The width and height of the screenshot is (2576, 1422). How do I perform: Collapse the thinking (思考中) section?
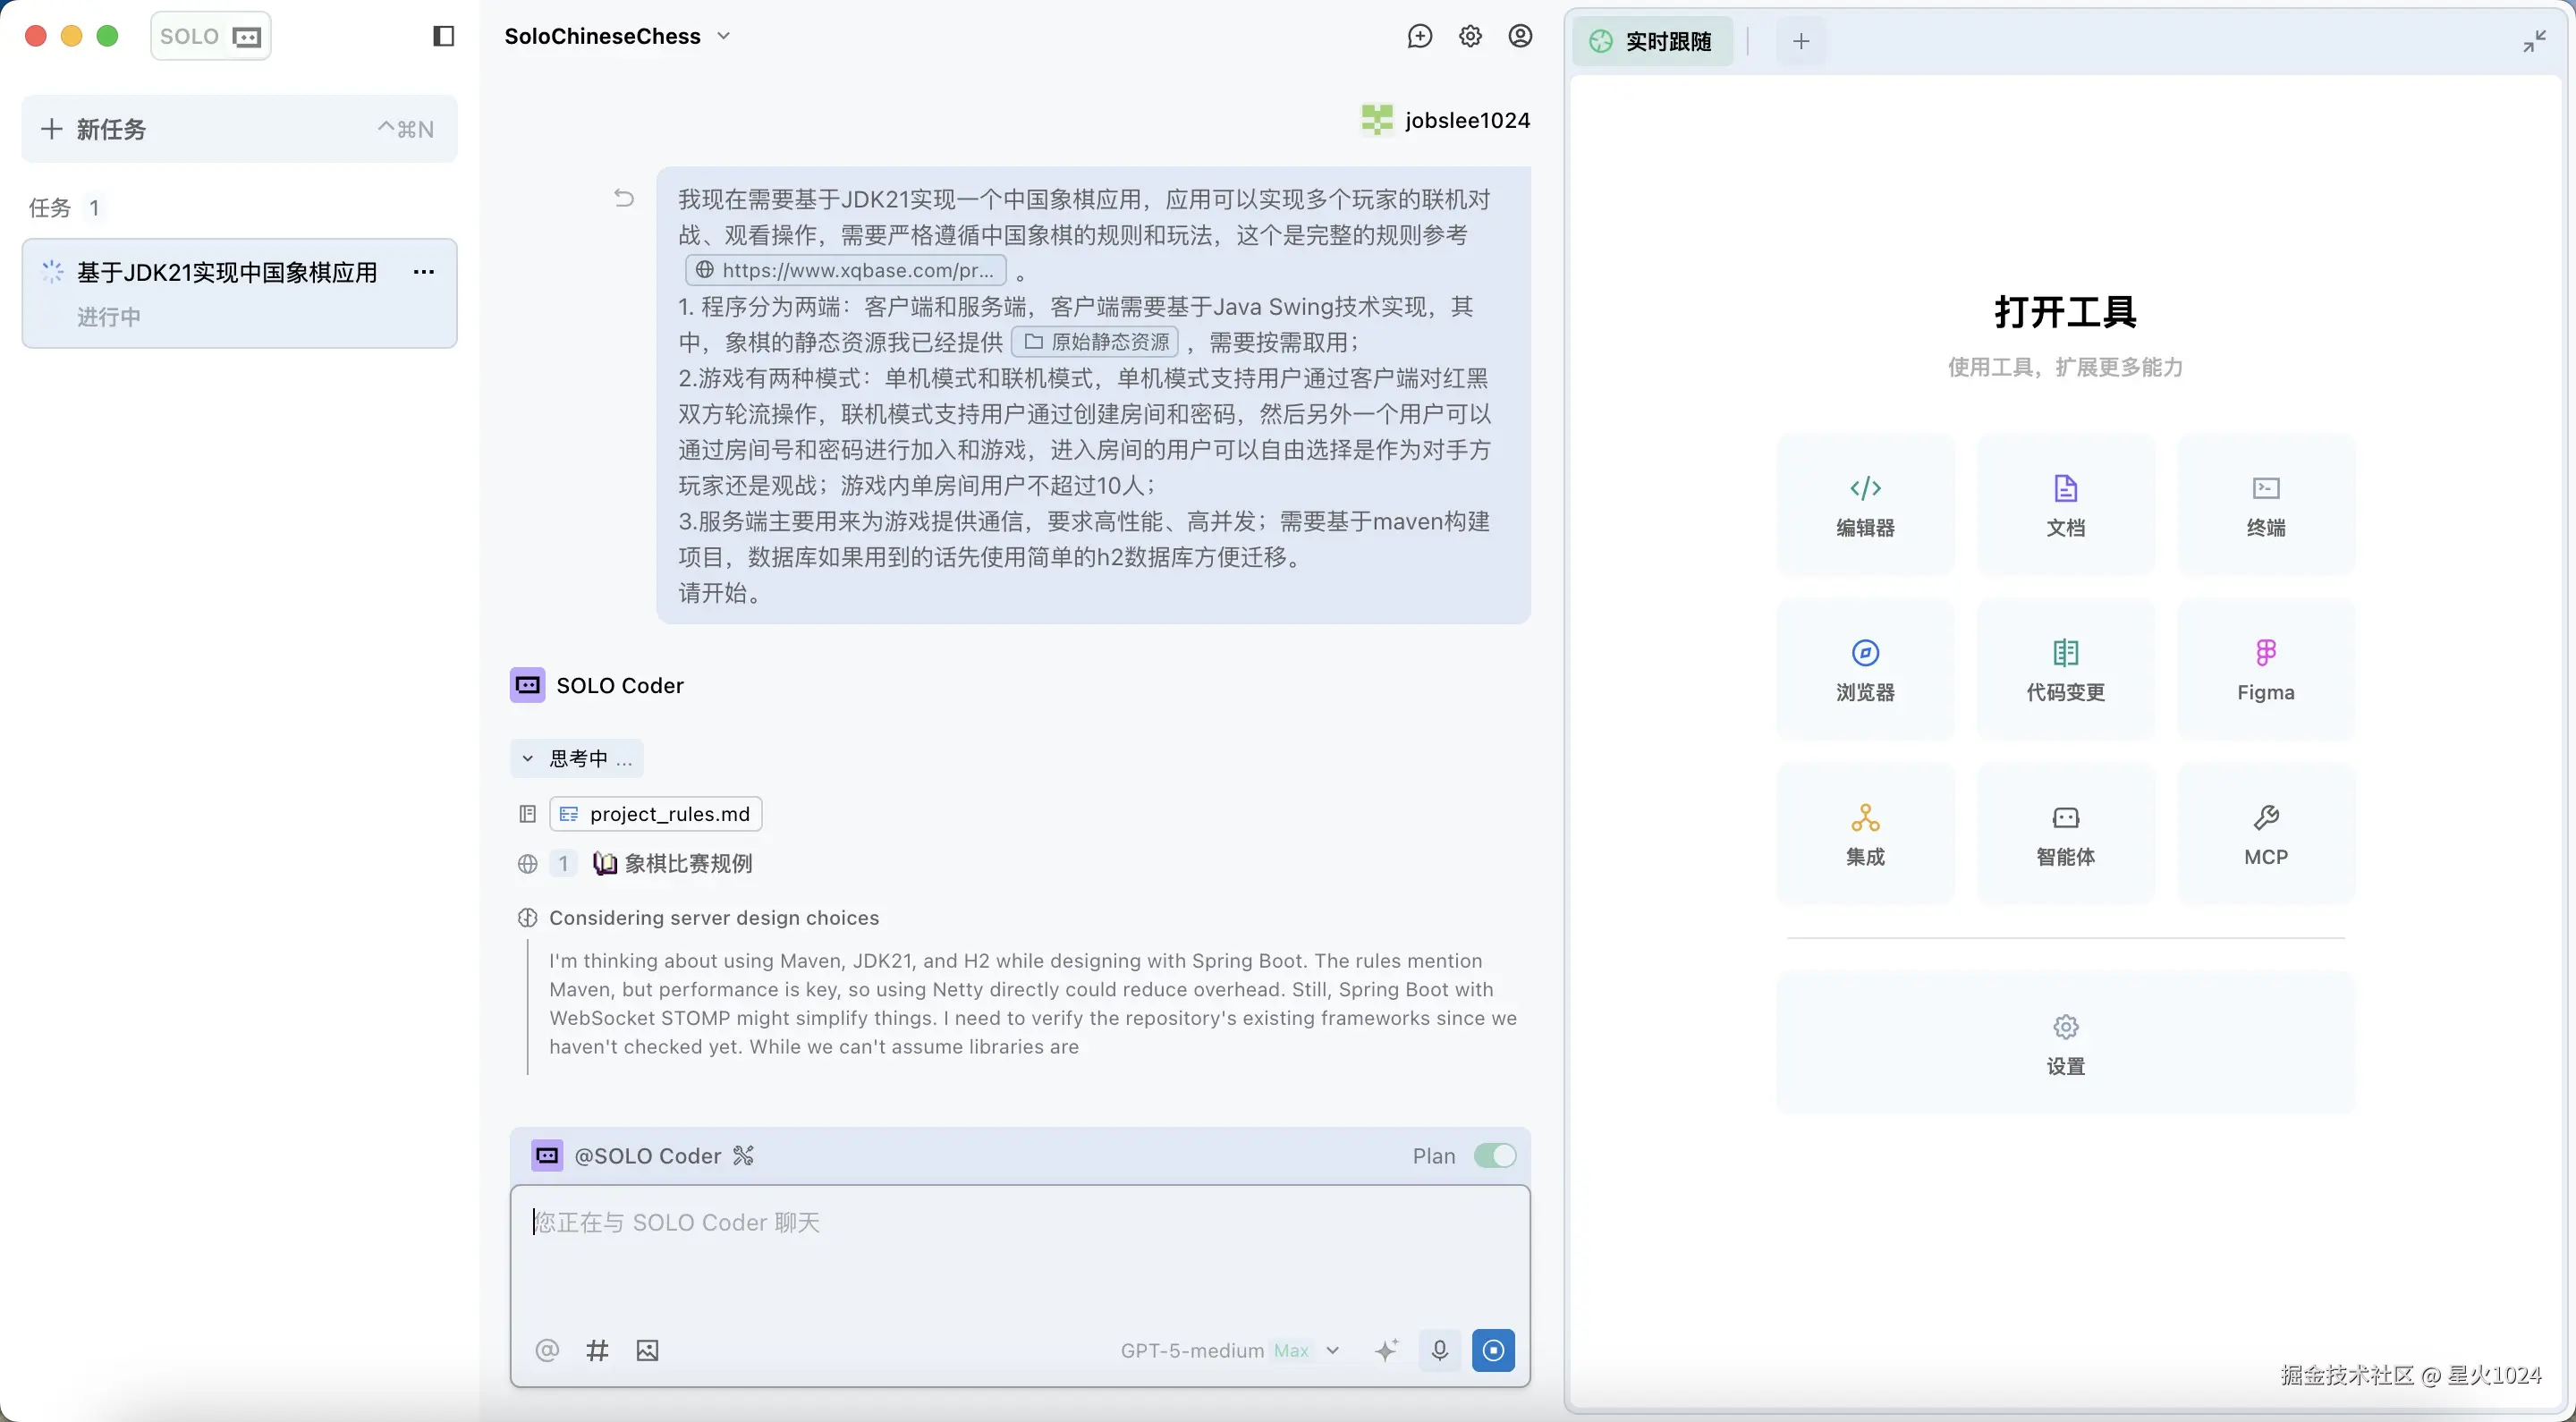tap(577, 759)
